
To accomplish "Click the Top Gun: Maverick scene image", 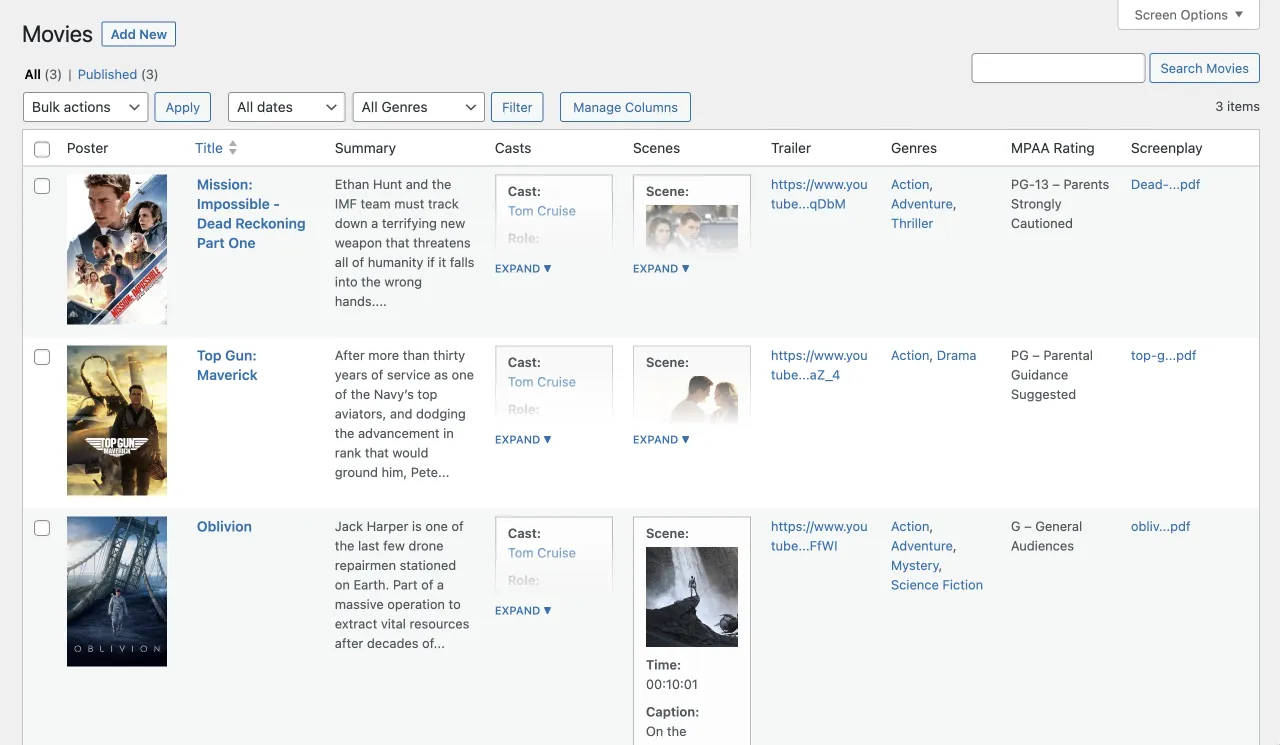I will click(692, 399).
